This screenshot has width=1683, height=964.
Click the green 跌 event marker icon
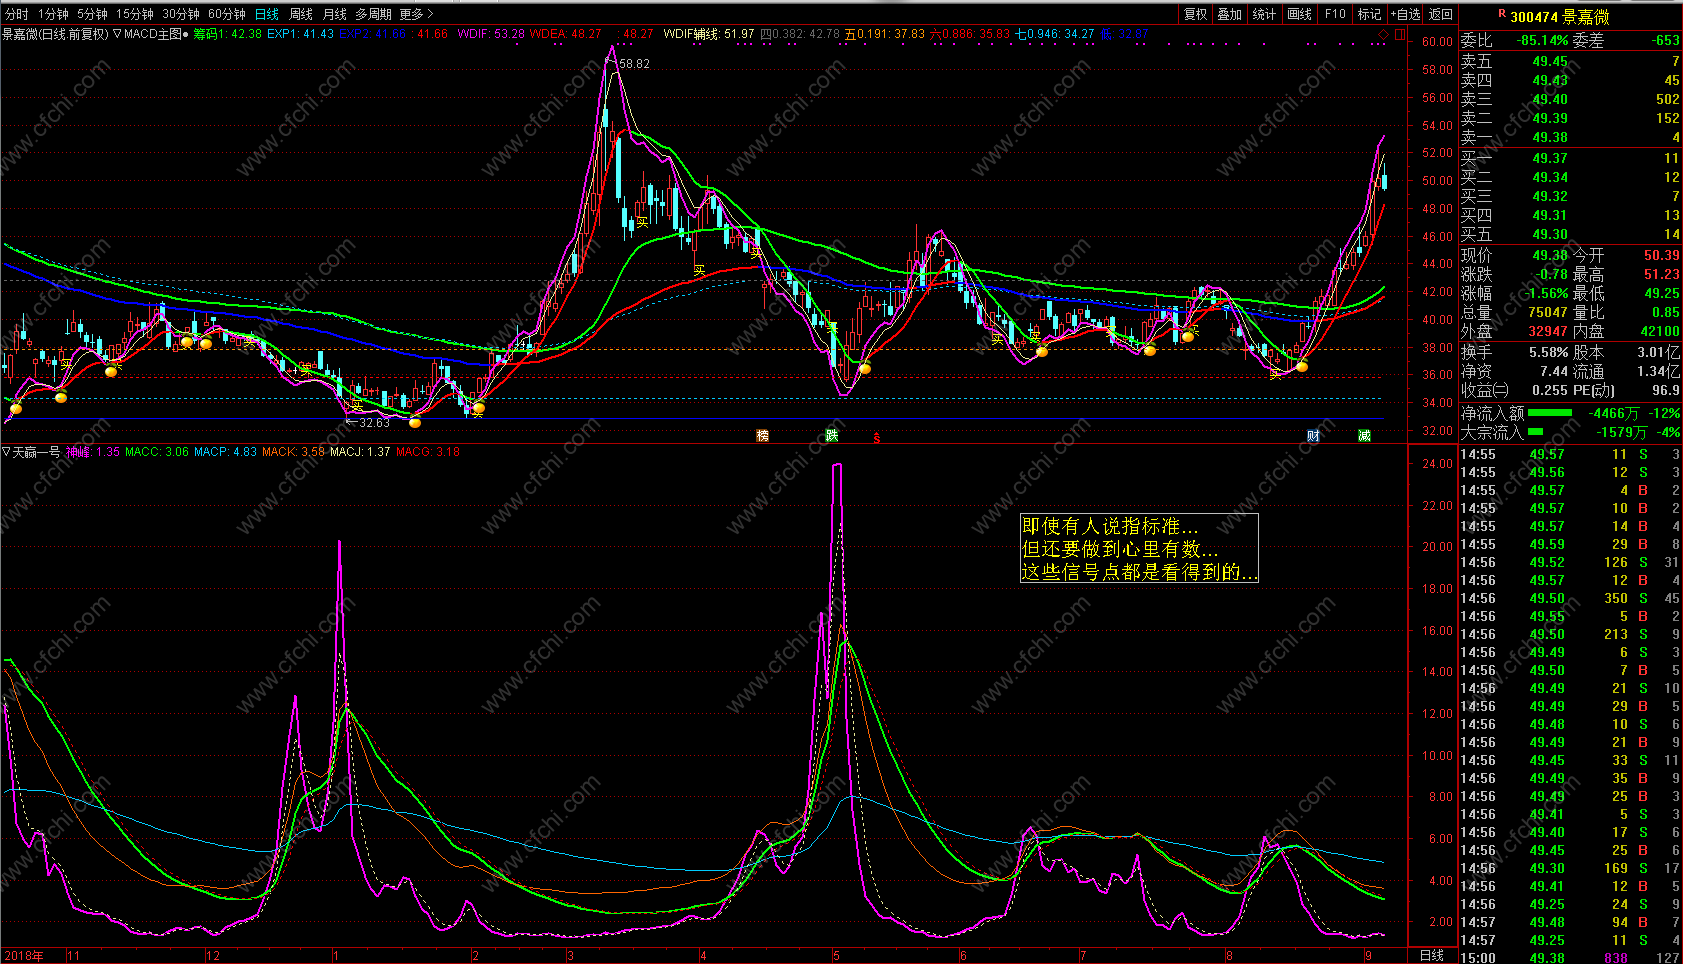pos(832,436)
